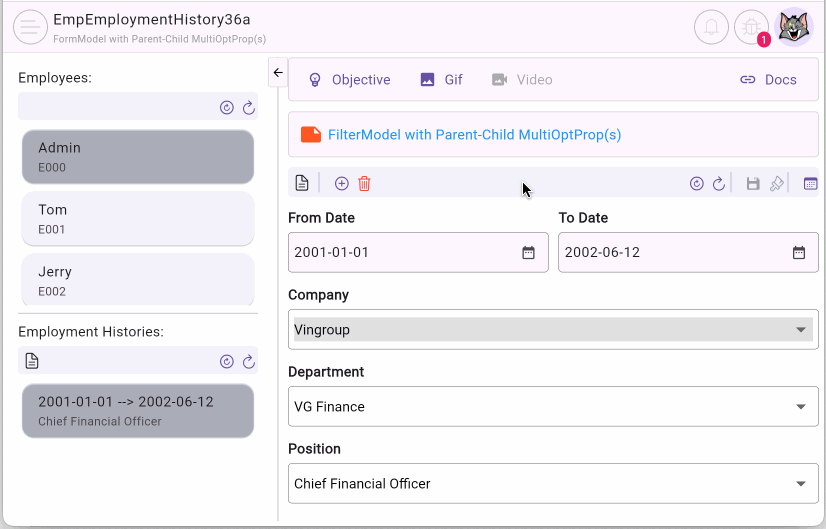Image resolution: width=826 pixels, height=529 pixels.
Task: Click the table view icon in form toolbar
Action: click(810, 183)
